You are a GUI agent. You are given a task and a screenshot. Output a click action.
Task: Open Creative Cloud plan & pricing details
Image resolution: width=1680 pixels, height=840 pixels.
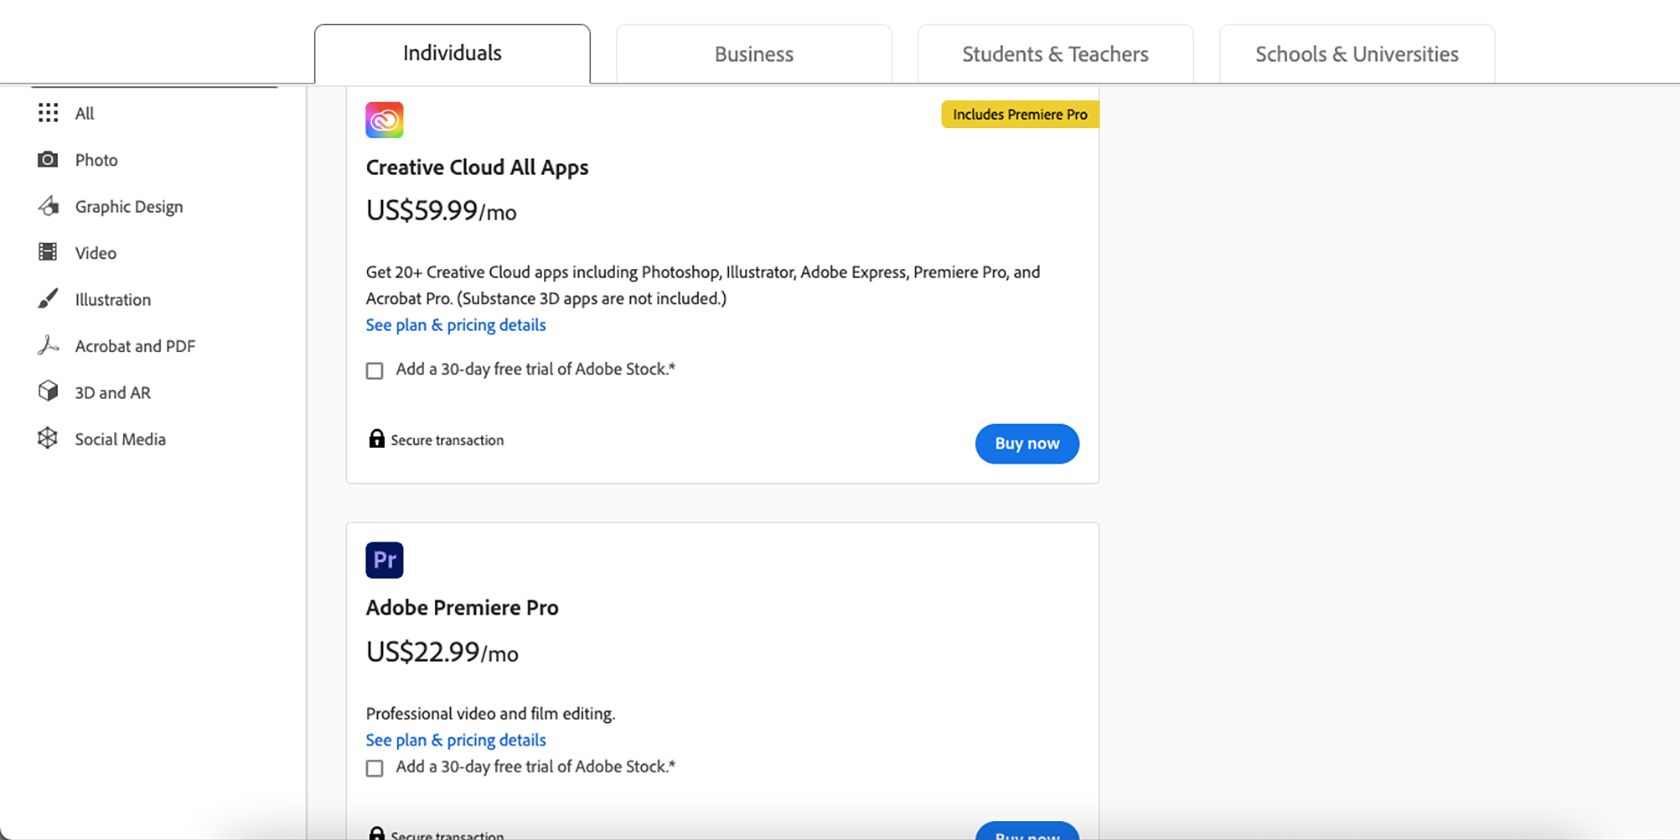pyautogui.click(x=456, y=325)
